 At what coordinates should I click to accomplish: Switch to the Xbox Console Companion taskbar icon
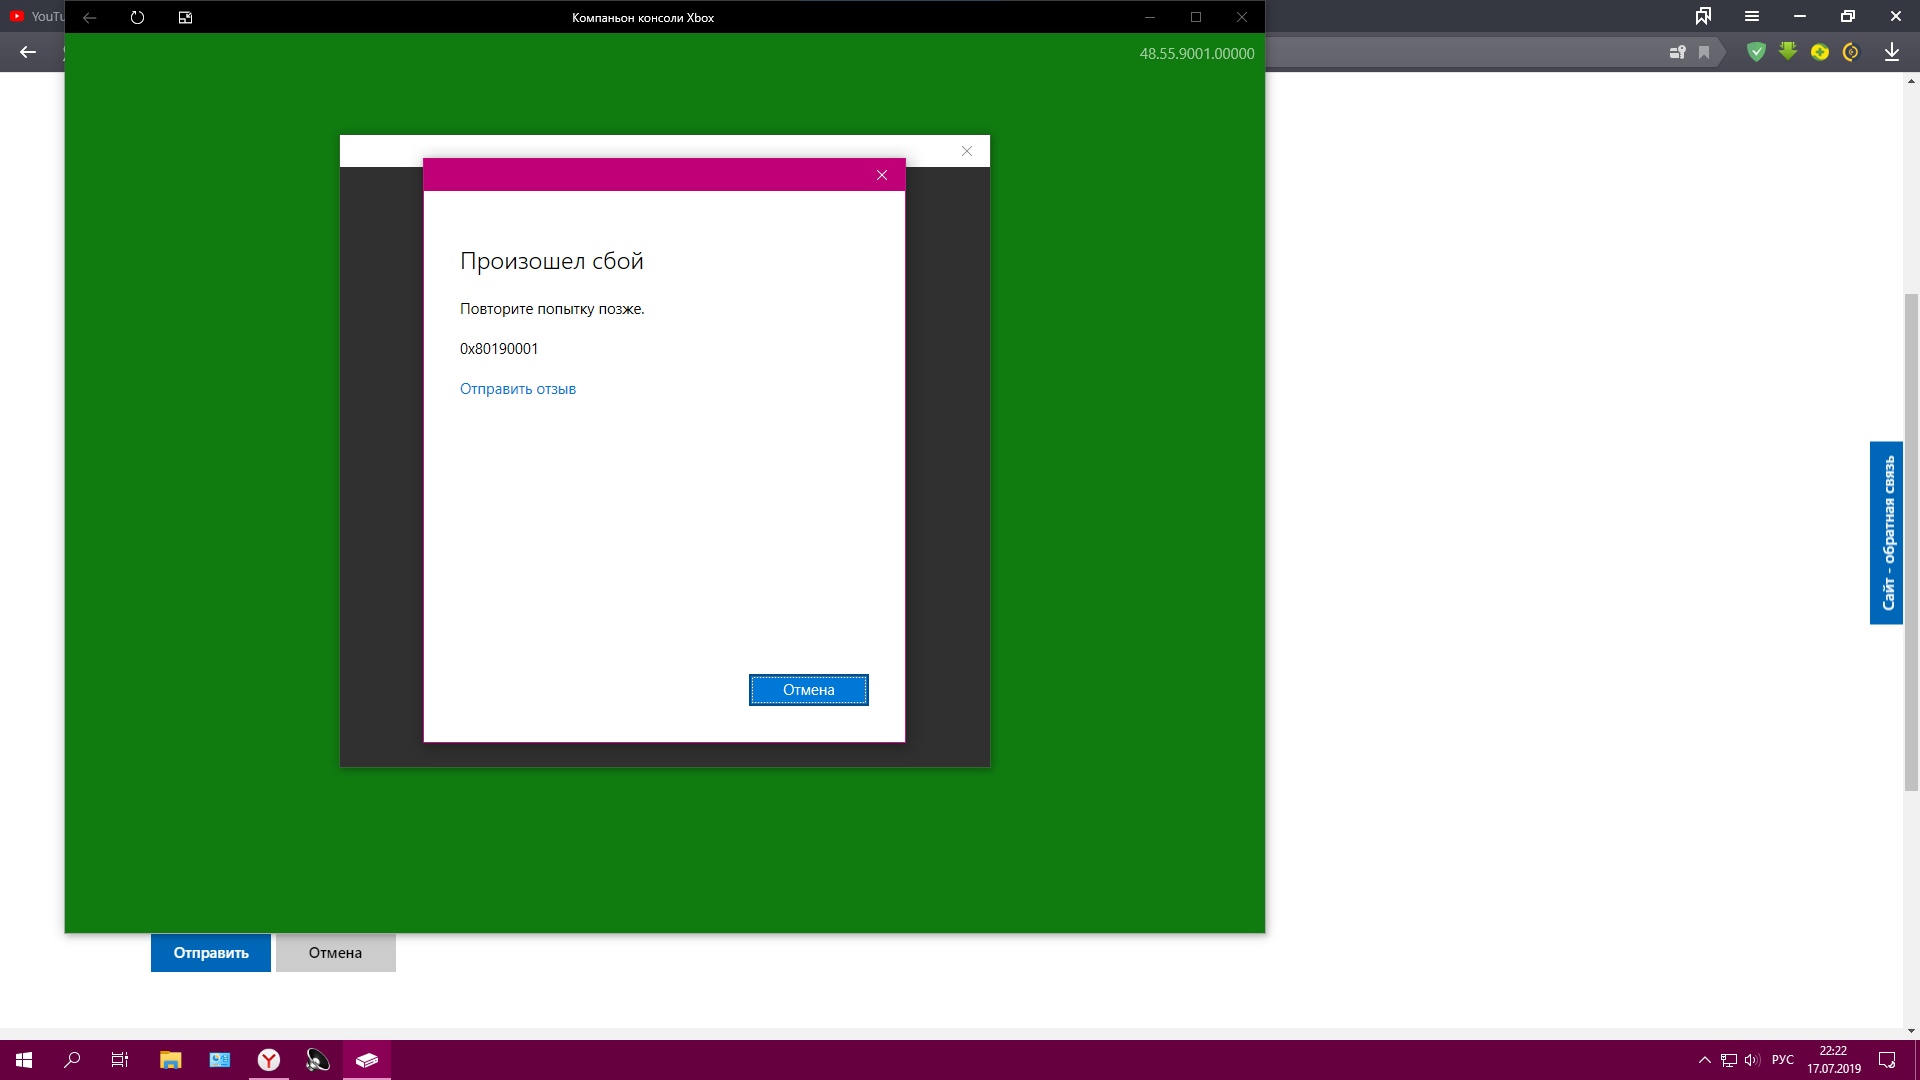tap(367, 1060)
